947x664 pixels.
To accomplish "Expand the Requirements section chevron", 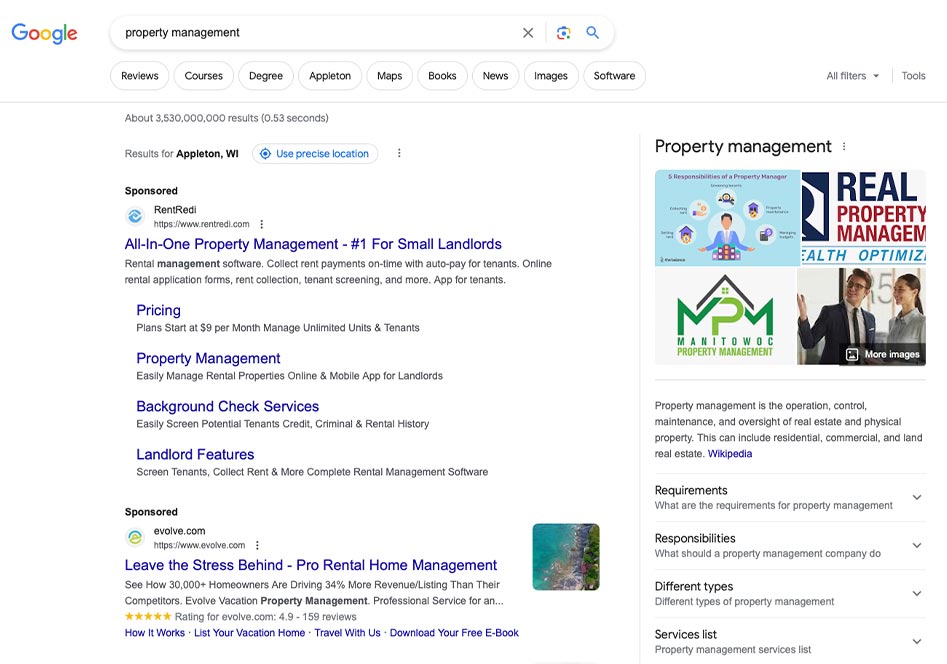I will [917, 497].
